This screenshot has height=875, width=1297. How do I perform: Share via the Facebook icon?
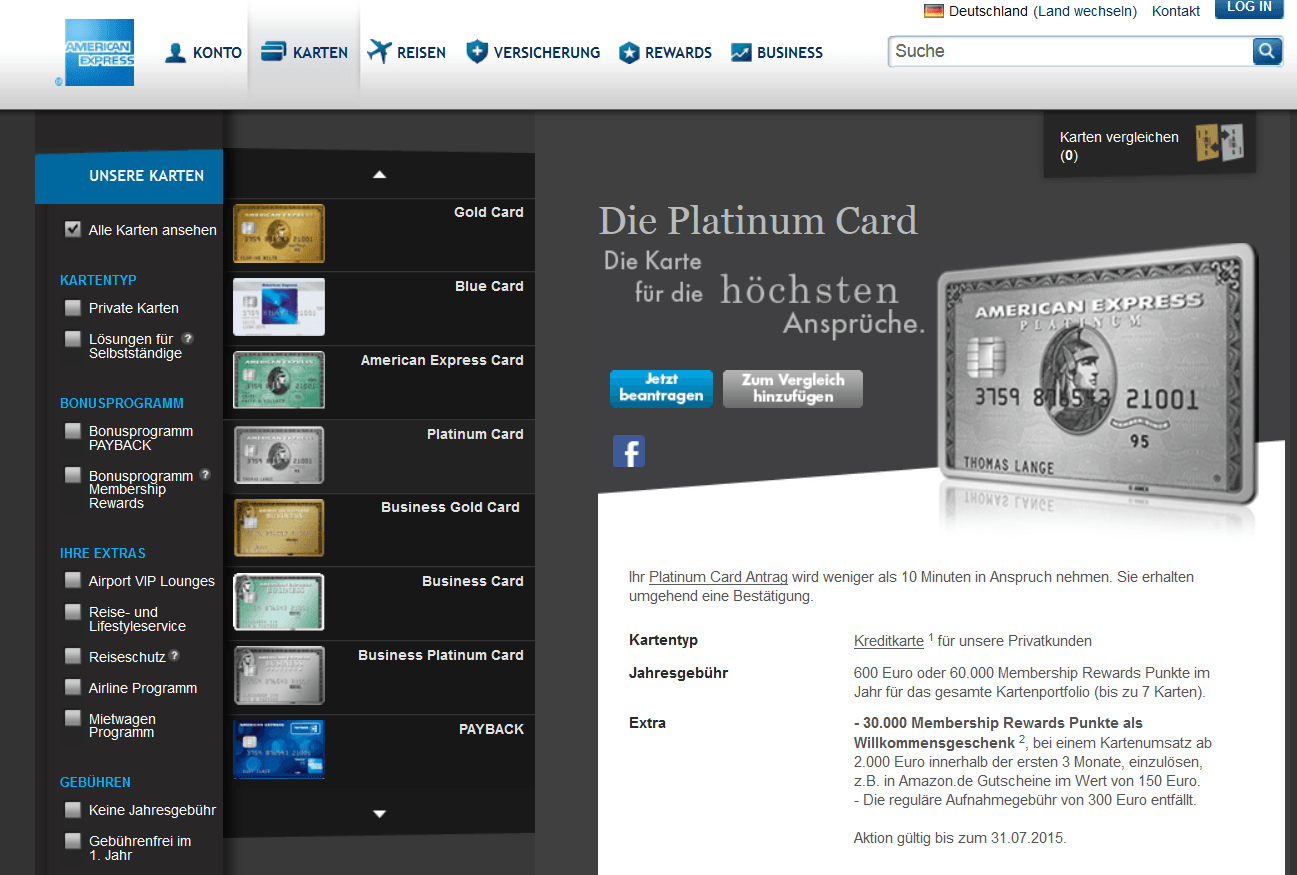point(629,452)
